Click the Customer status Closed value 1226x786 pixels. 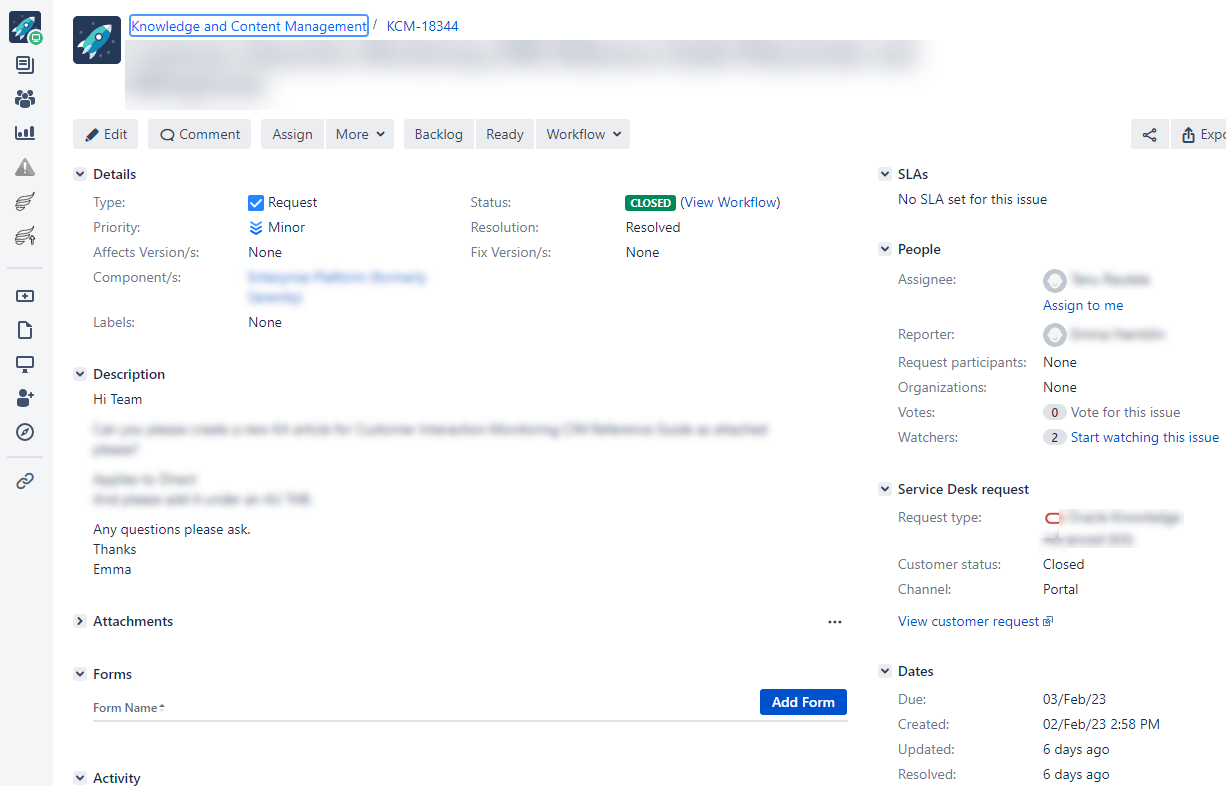pos(1063,564)
